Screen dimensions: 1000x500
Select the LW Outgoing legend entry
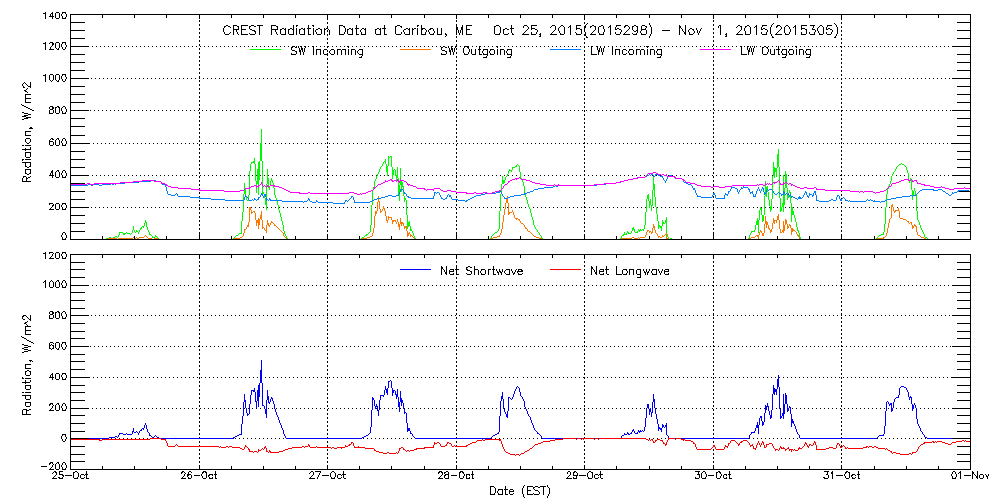pos(775,51)
